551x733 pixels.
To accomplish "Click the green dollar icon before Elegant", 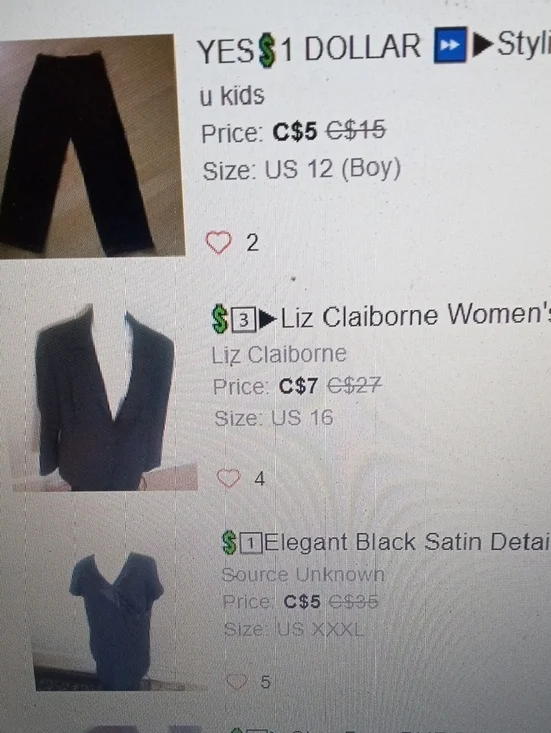I will [229, 543].
